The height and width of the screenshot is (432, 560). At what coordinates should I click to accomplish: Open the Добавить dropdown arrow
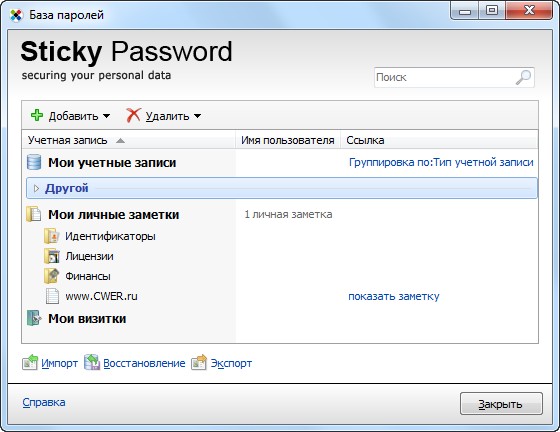point(106,116)
